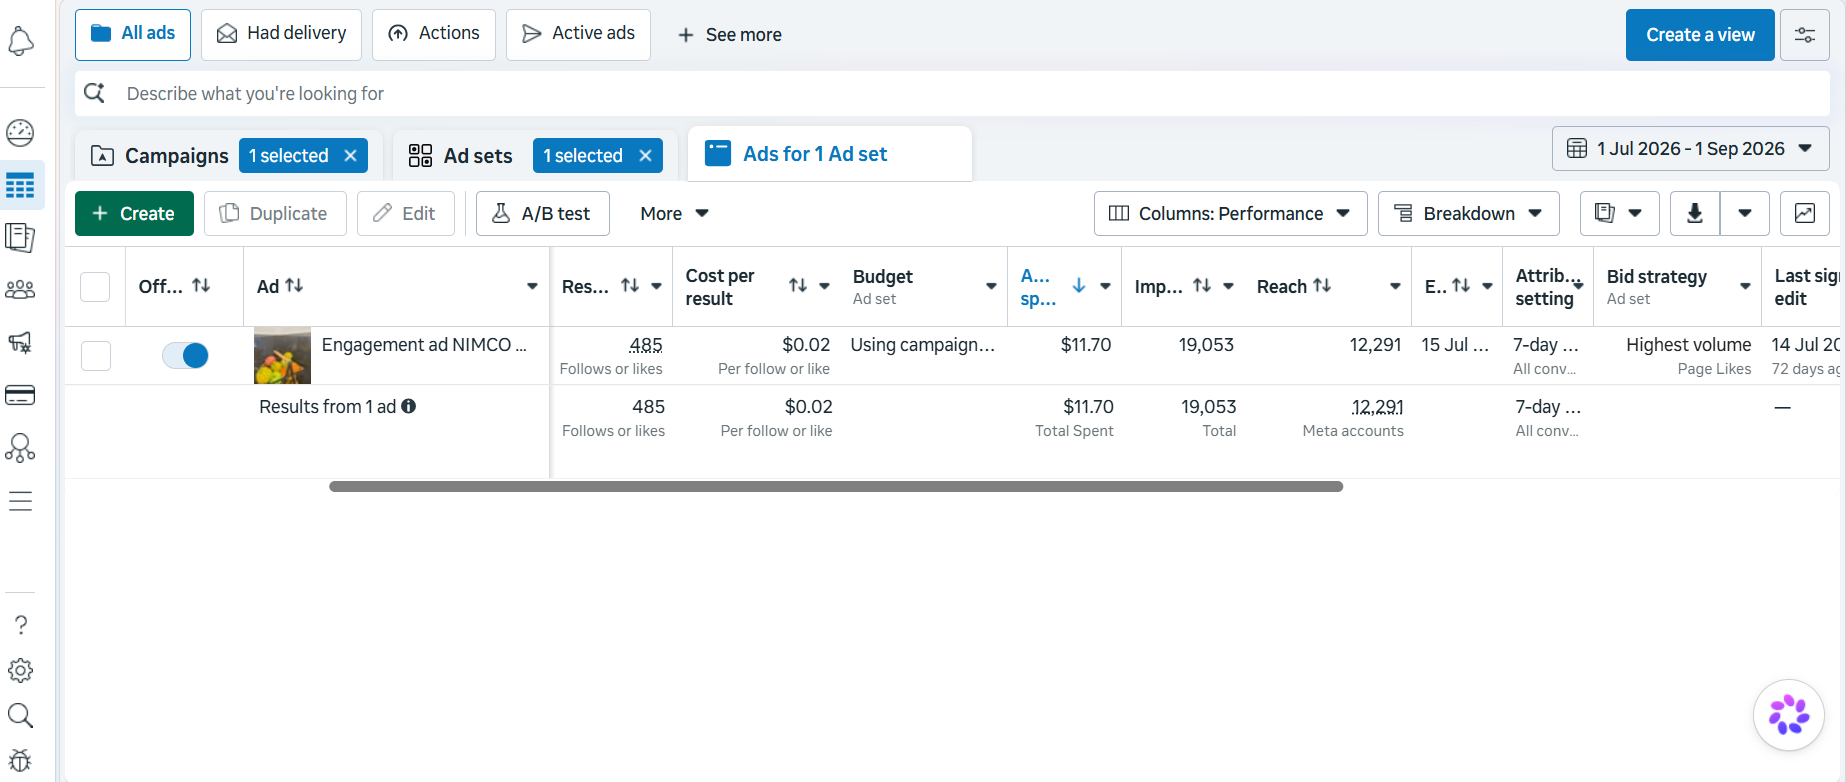Click the export download icon

pyautogui.click(x=1695, y=213)
